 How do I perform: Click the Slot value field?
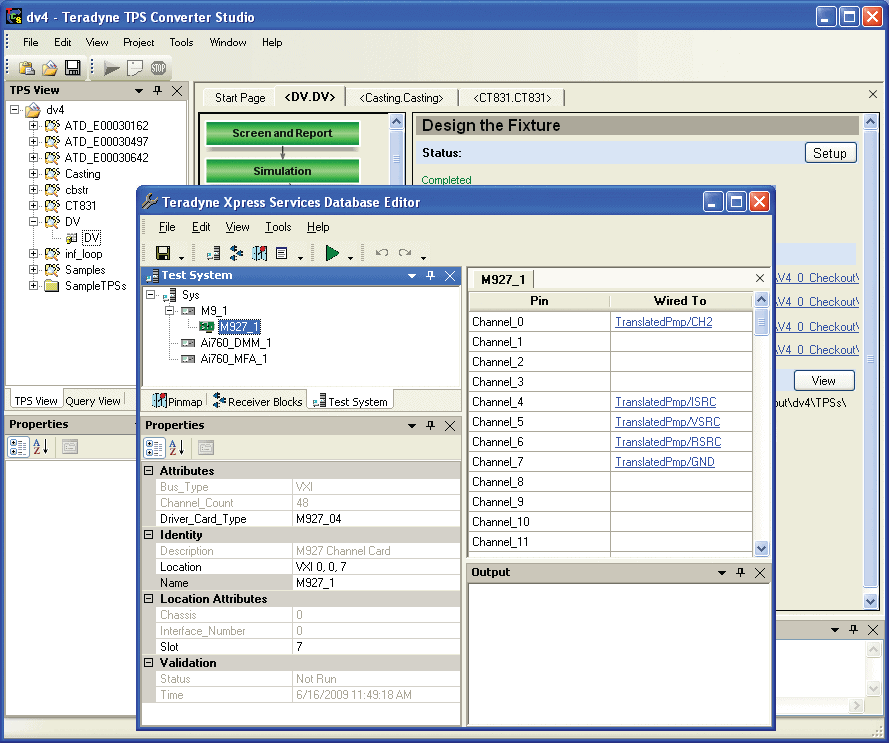376,647
